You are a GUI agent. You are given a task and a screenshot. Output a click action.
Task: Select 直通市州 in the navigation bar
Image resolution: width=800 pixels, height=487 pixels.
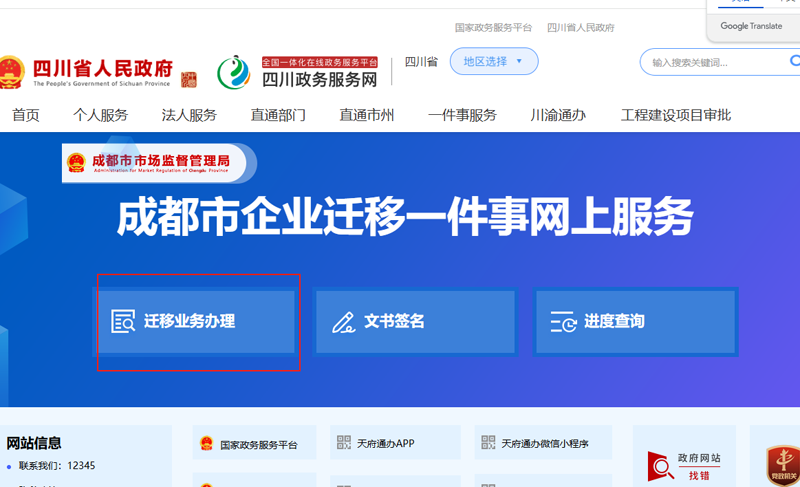pos(367,115)
